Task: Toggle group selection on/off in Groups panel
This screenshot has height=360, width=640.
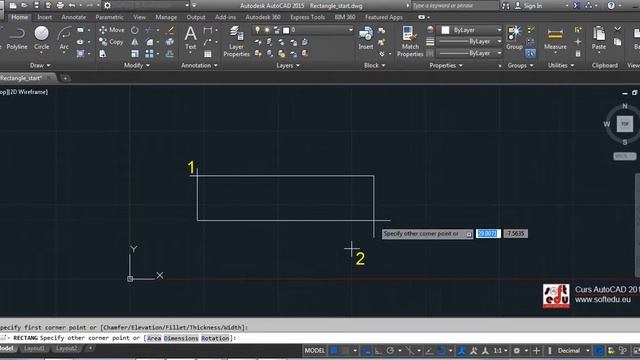Action: 531,53
